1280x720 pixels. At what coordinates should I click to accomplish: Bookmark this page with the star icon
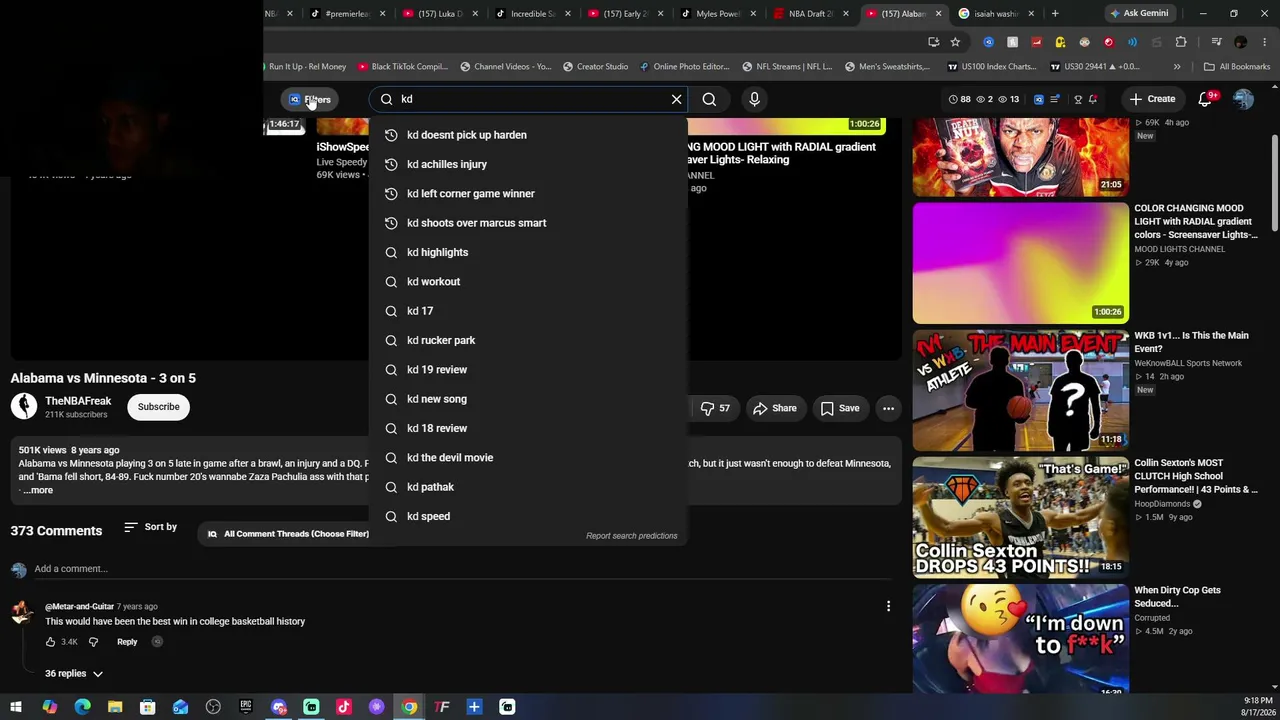955,42
